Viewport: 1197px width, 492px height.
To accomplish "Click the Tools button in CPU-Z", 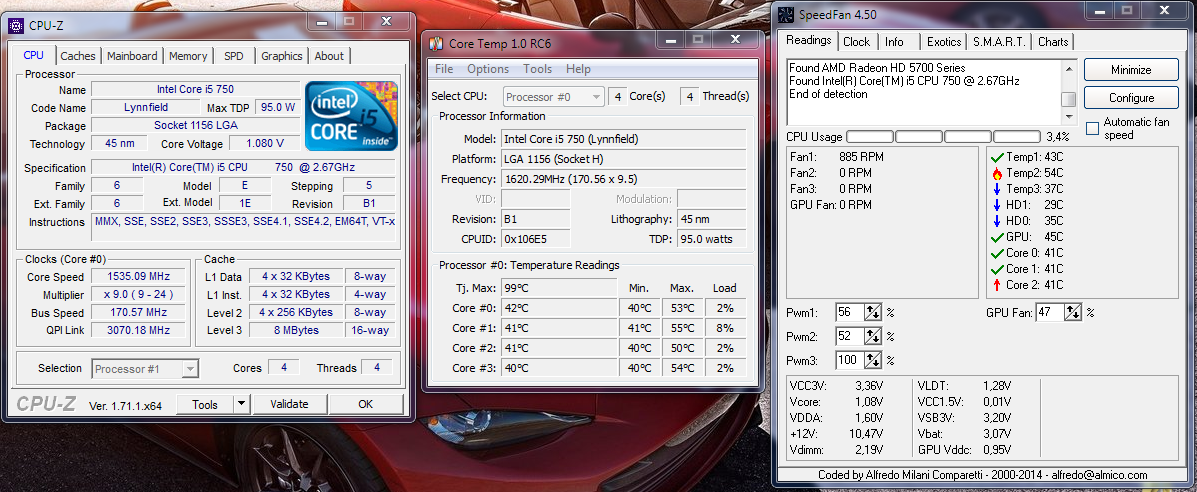I will pos(205,405).
